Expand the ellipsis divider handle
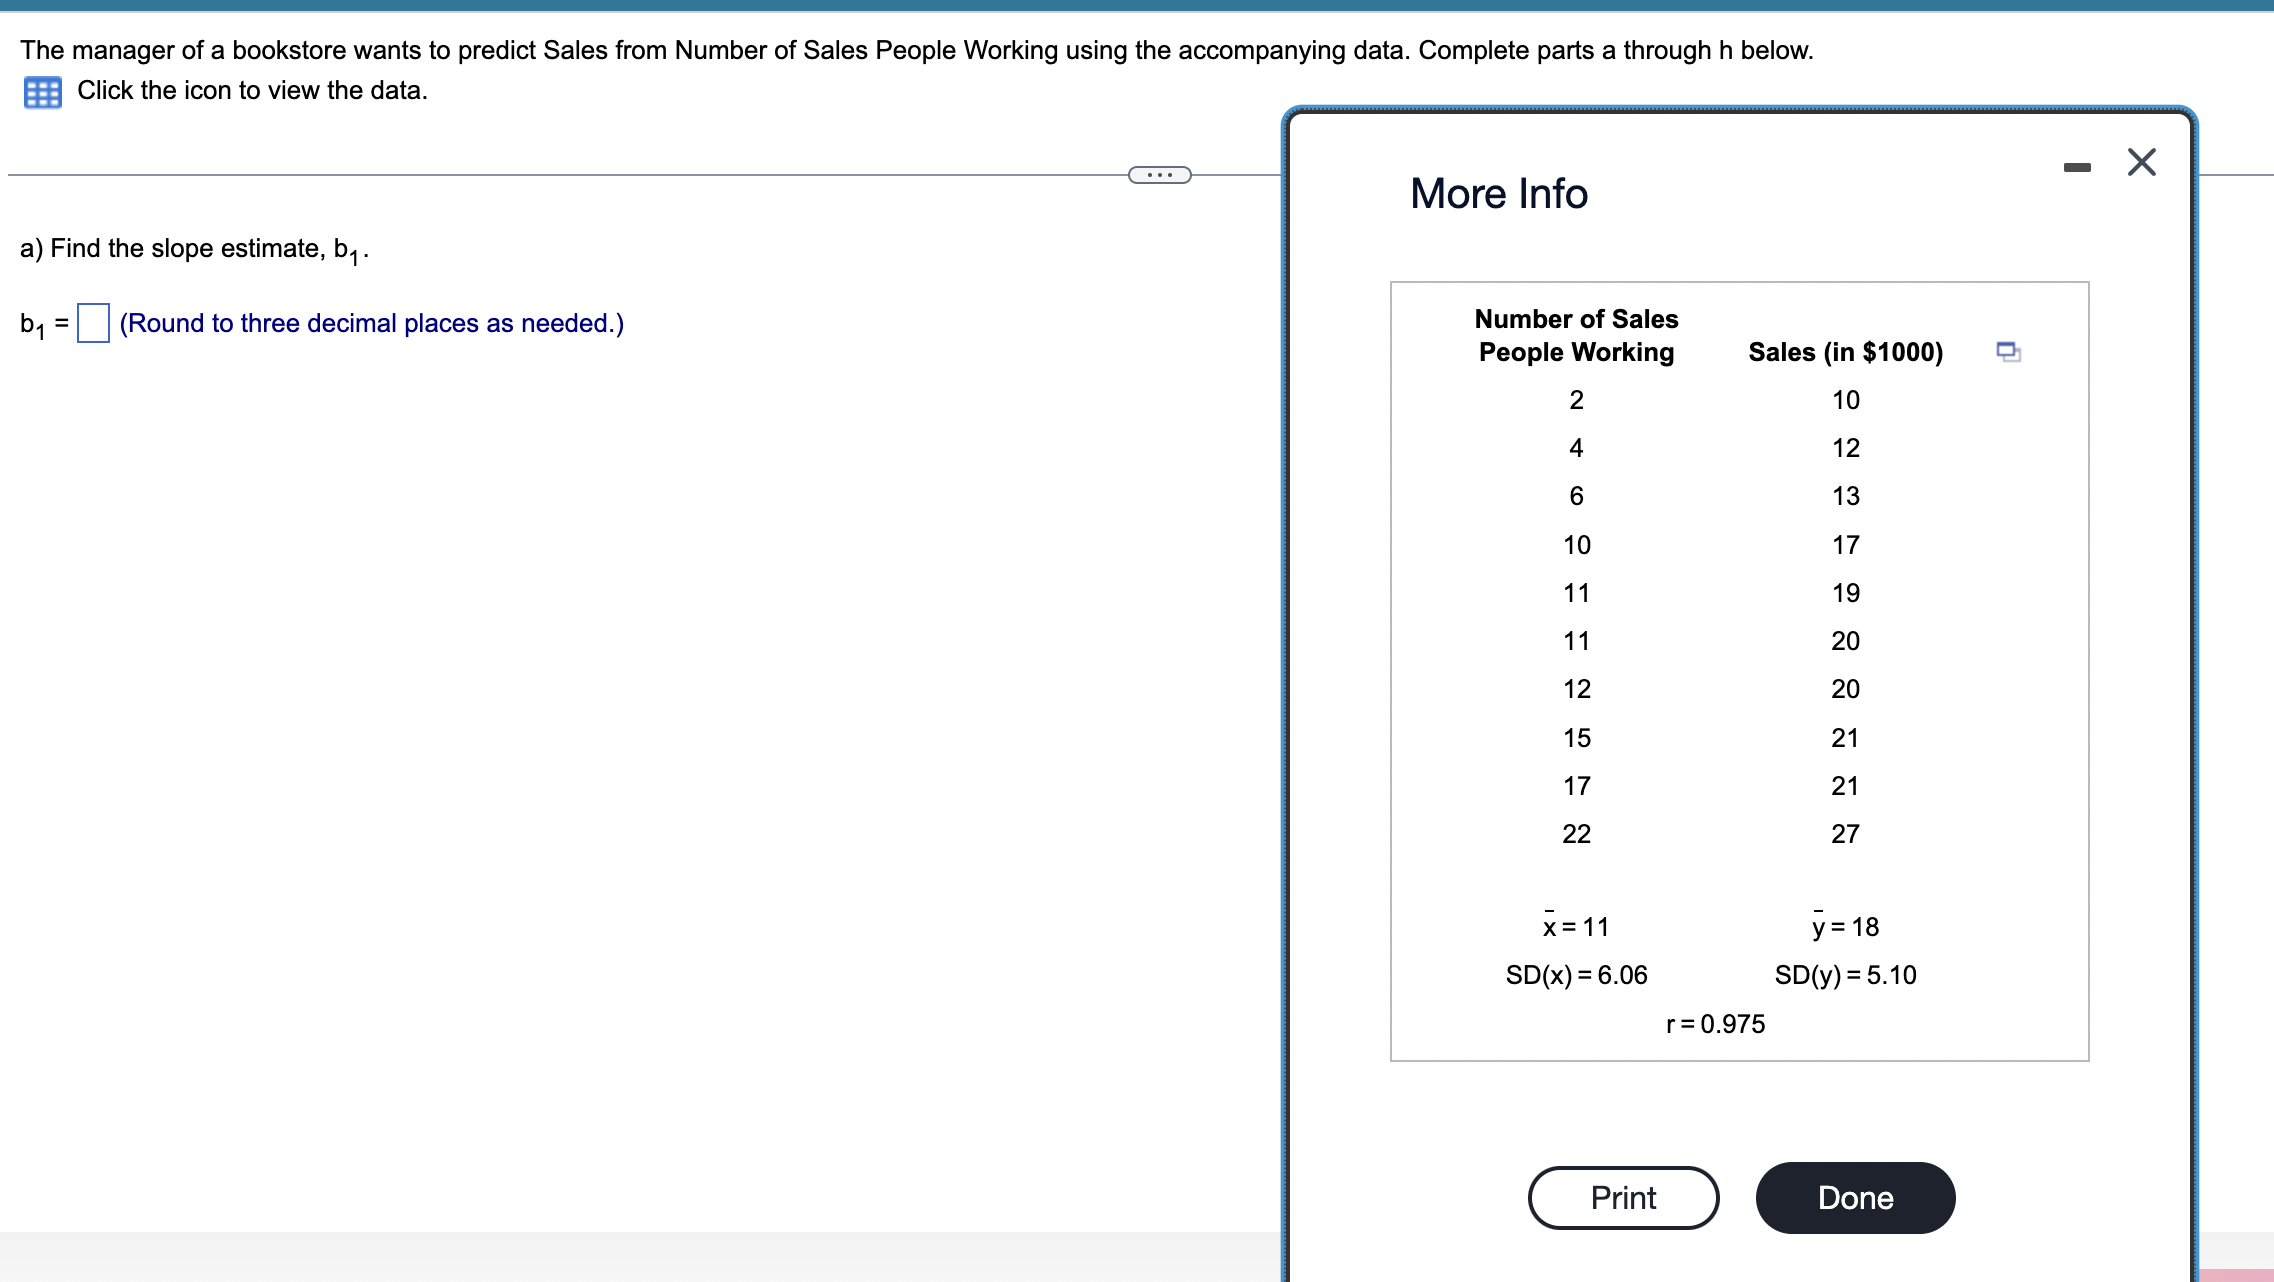This screenshot has height=1282, width=2274. coord(1159,175)
